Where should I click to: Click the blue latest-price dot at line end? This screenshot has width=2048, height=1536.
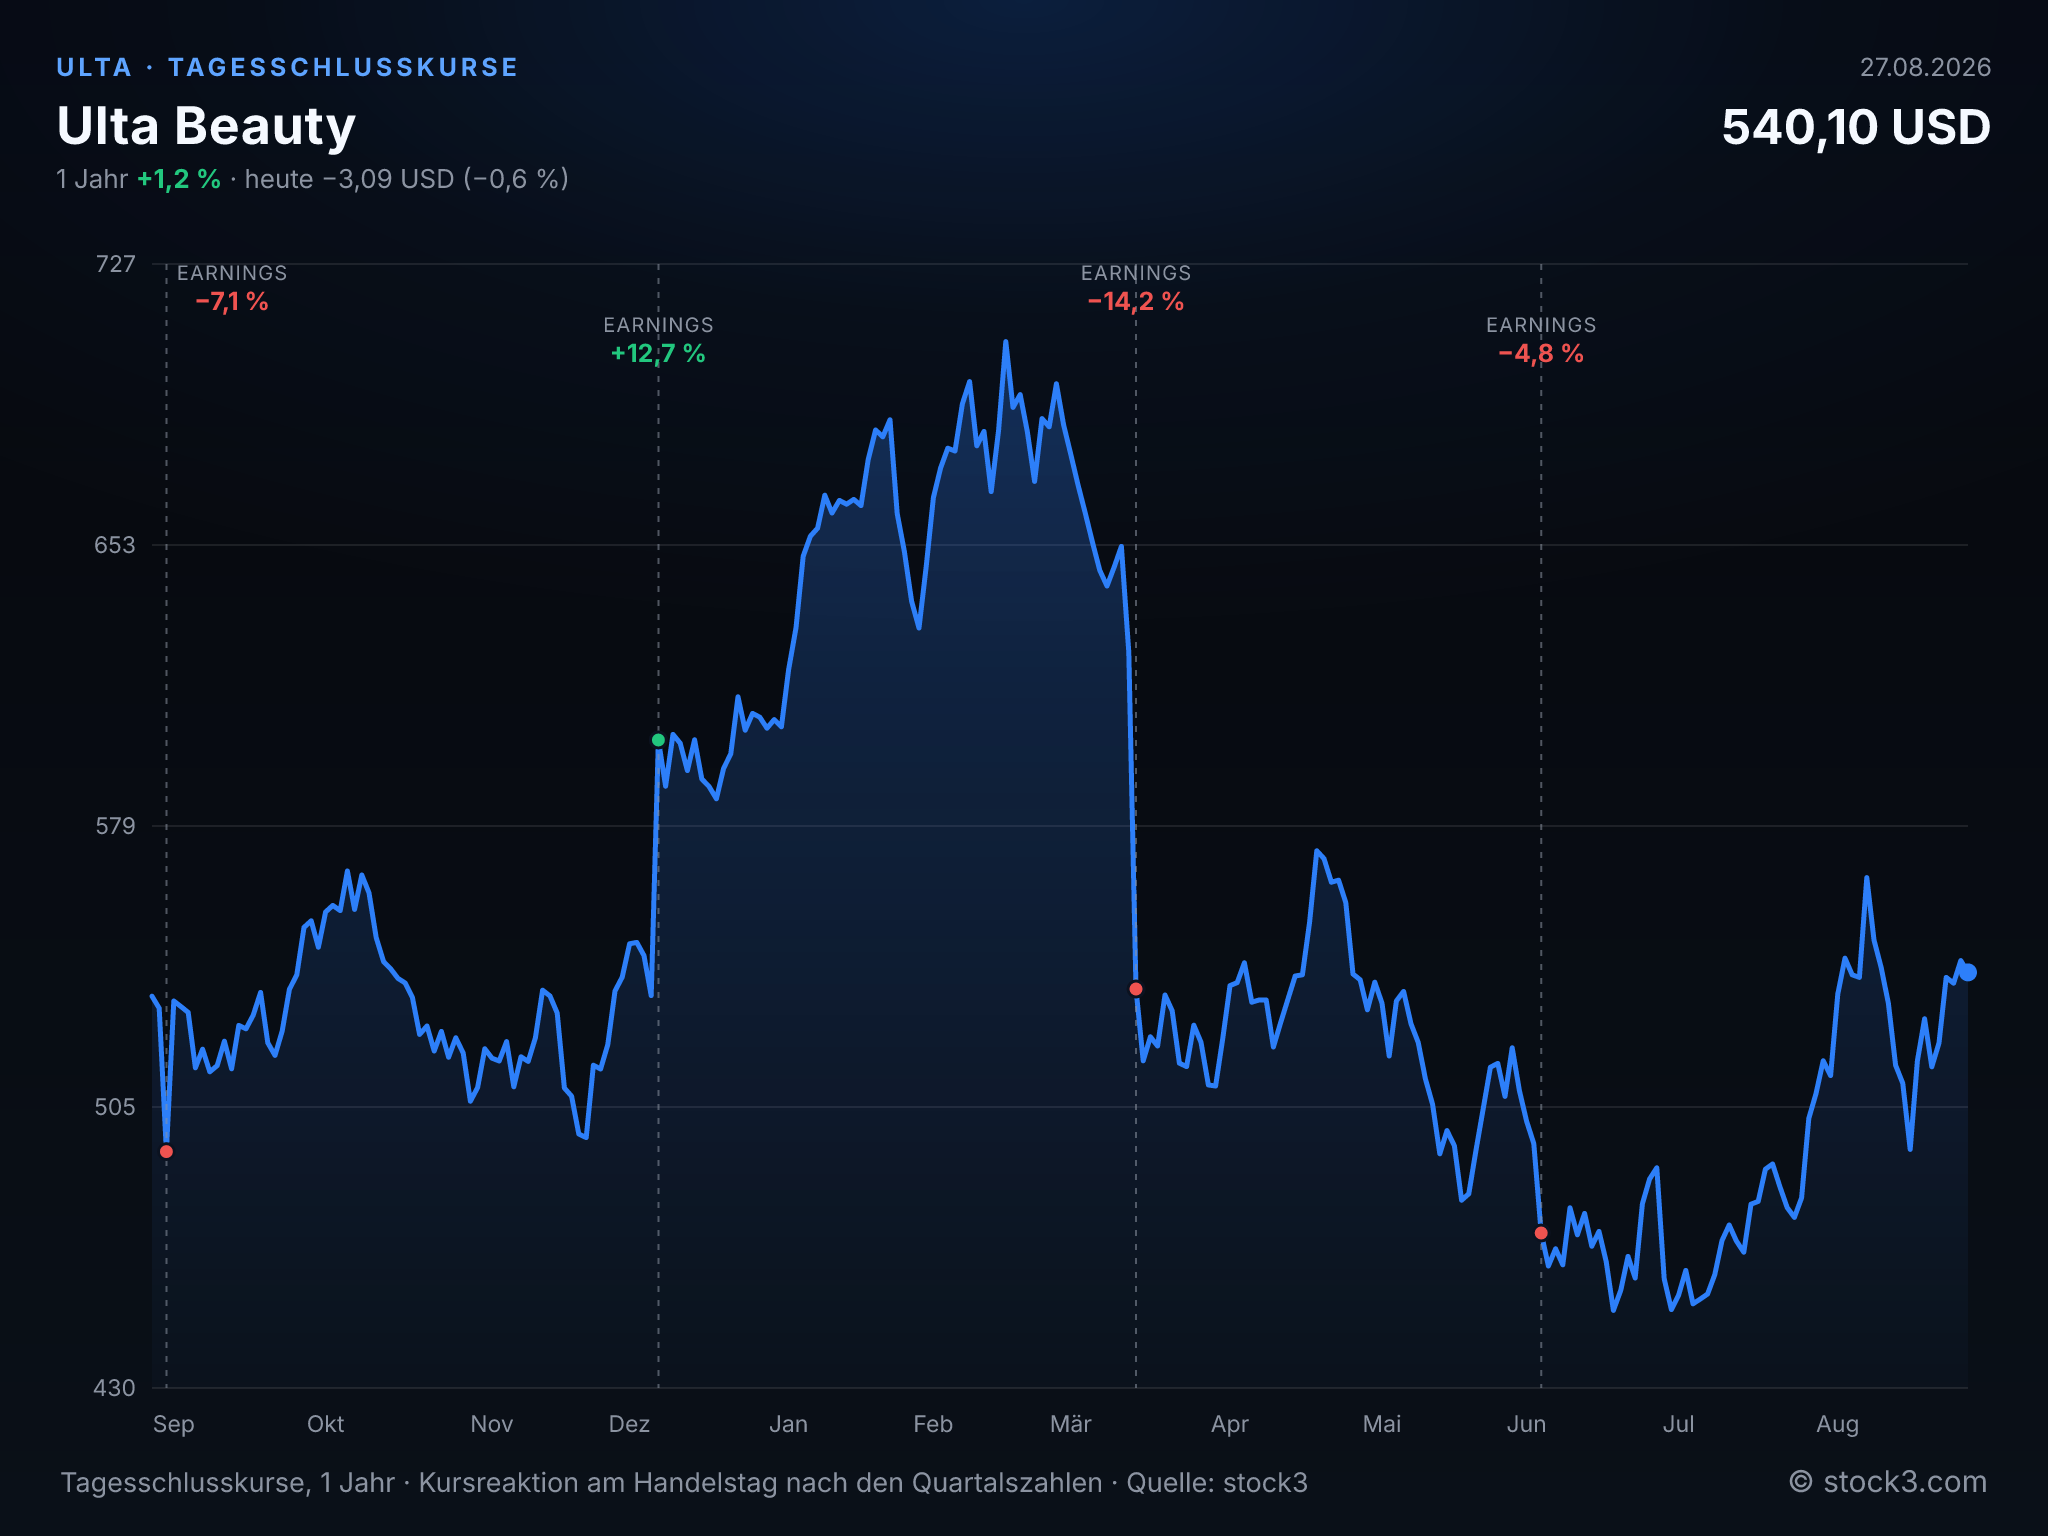pyautogui.click(x=1968, y=972)
